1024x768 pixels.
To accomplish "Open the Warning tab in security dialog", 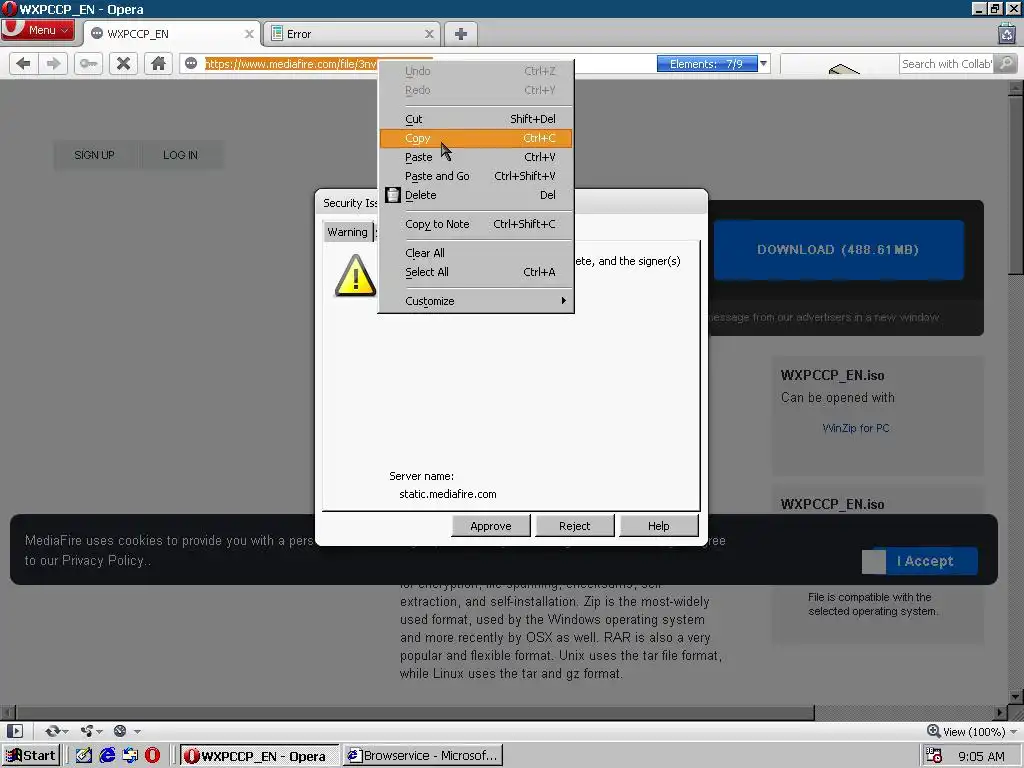I will [x=347, y=232].
